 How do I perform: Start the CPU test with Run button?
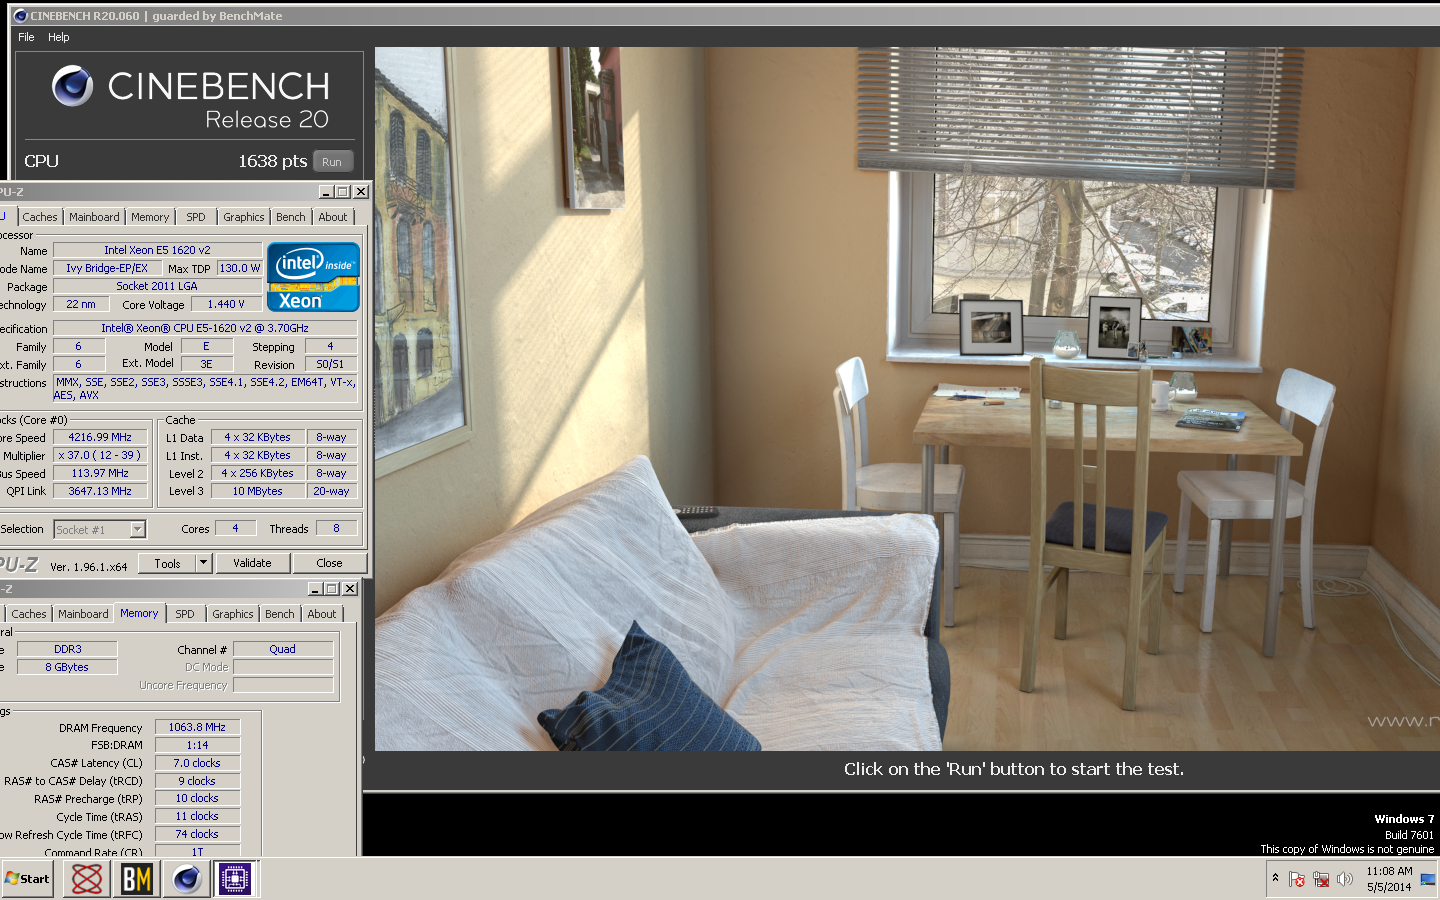click(x=332, y=162)
